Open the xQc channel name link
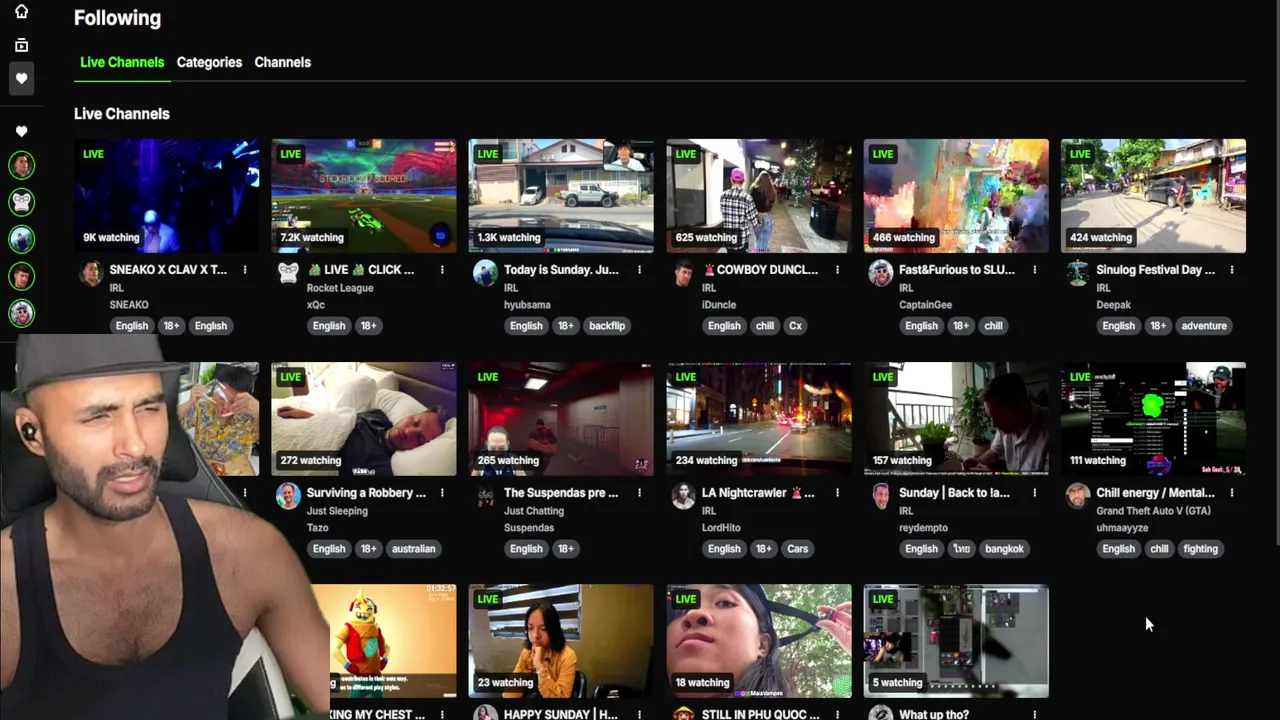 pos(316,305)
